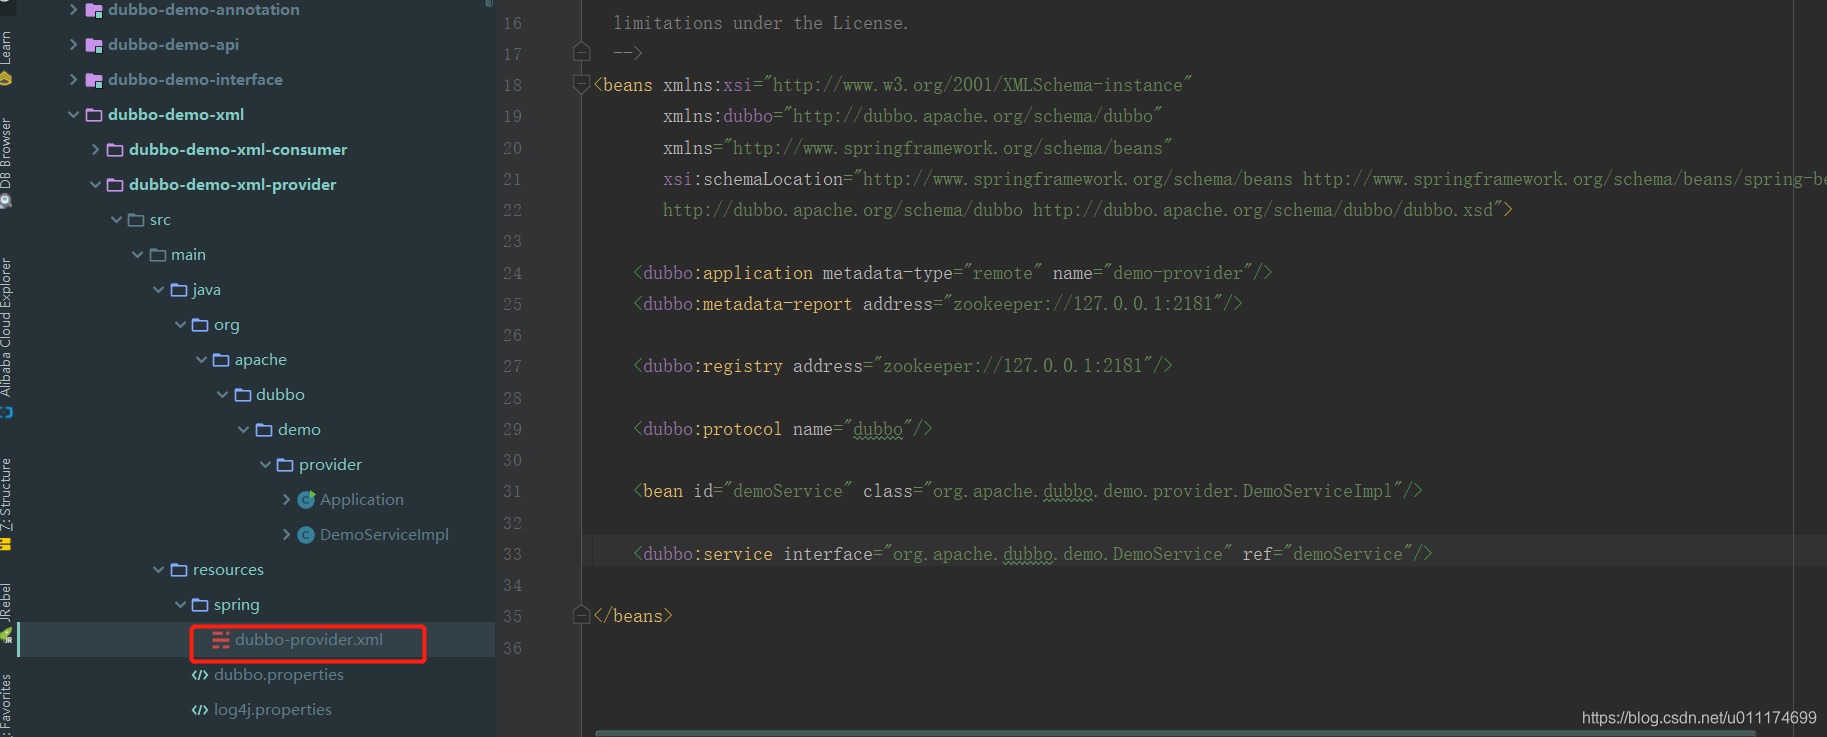
Task: Click the dubbo-demo-api module icon
Action: (x=94, y=45)
